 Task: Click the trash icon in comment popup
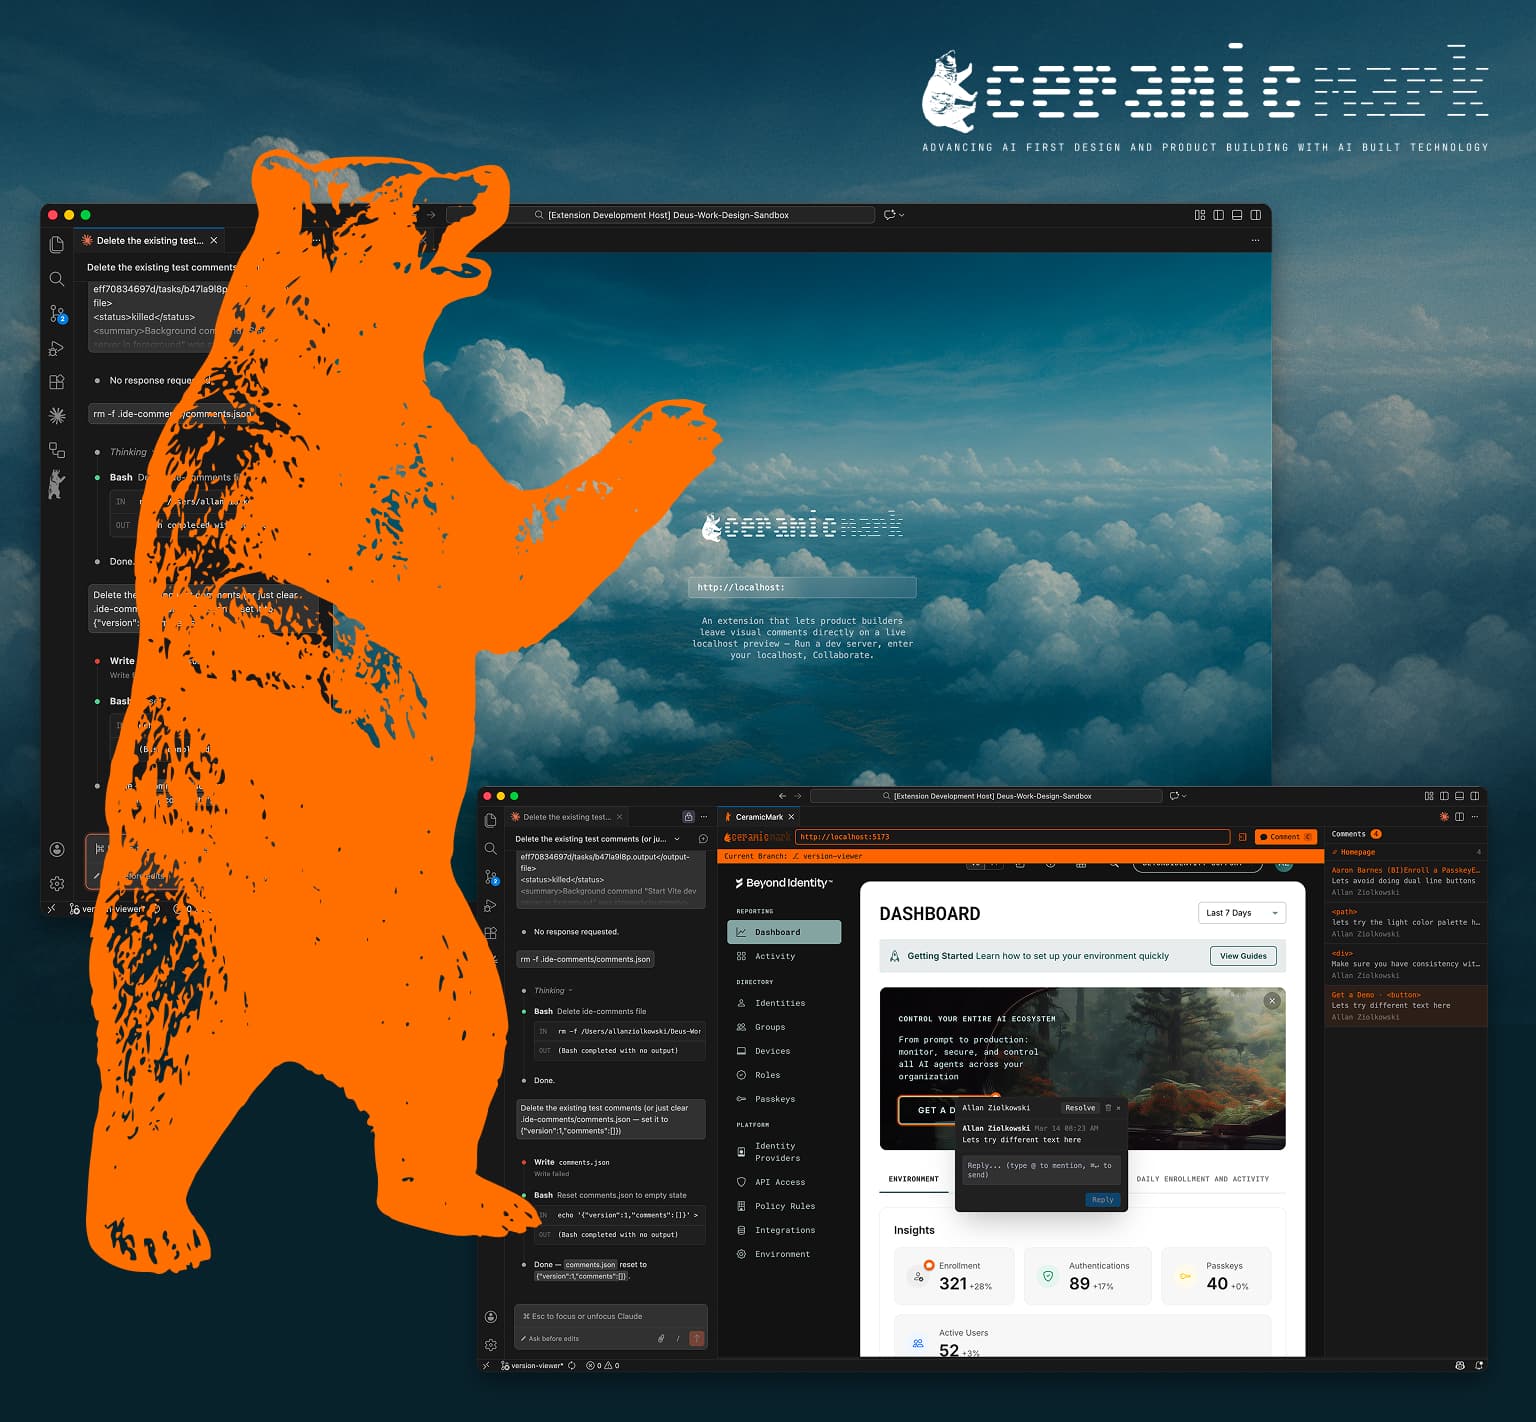click(1108, 1108)
